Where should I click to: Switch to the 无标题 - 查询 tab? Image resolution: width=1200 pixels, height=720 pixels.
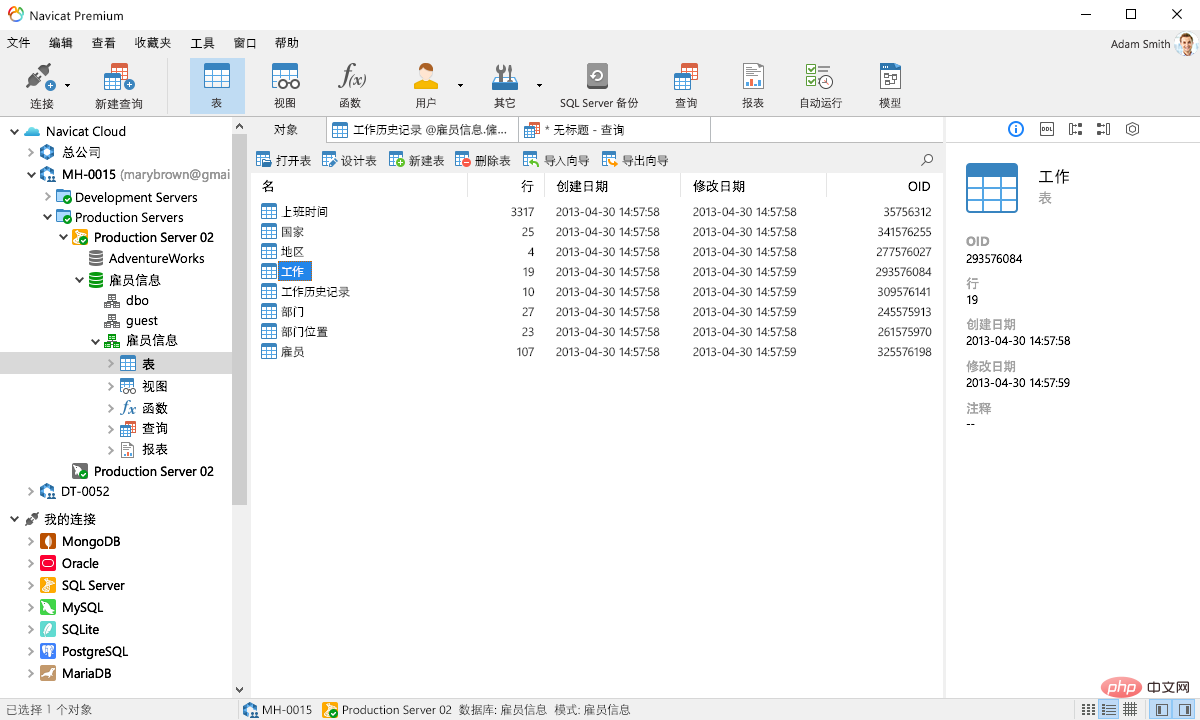pyautogui.click(x=615, y=130)
